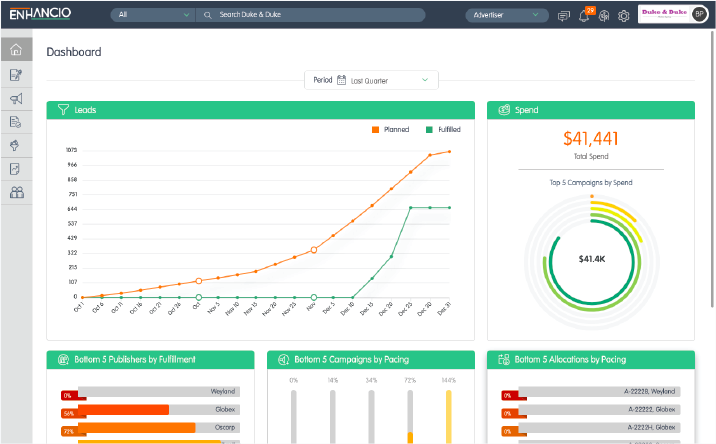
Task: Click the A-2222H, Globex allocation bar
Action: [599, 428]
